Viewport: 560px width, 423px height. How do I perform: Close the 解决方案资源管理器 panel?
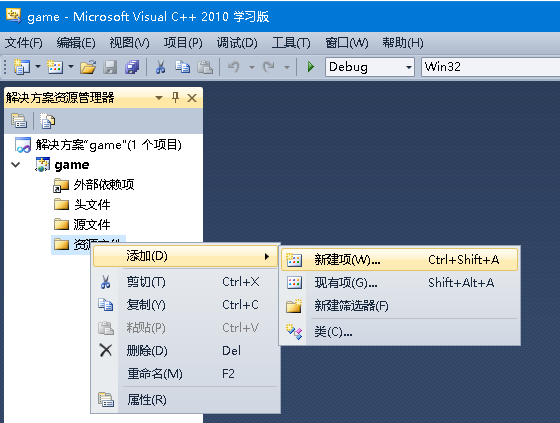point(192,98)
